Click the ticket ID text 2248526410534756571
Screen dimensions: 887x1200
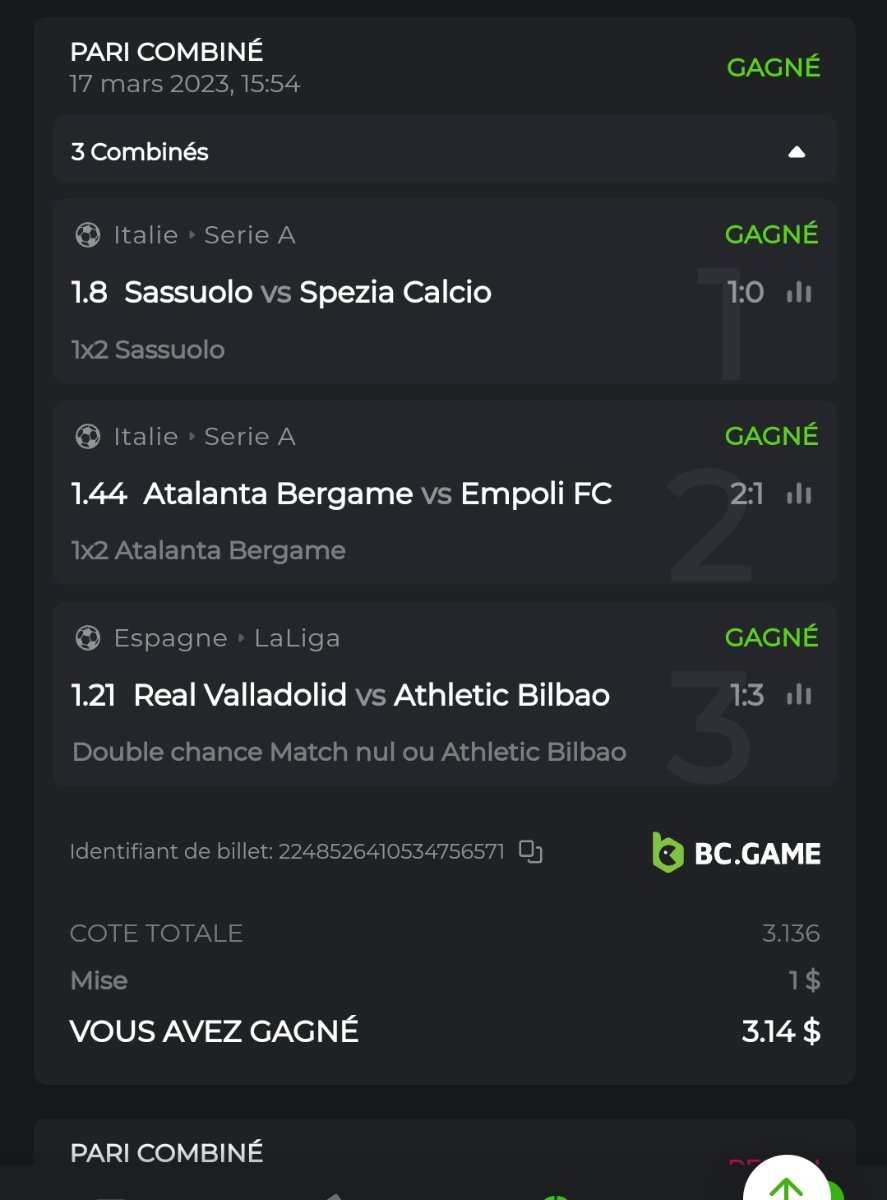click(x=391, y=852)
